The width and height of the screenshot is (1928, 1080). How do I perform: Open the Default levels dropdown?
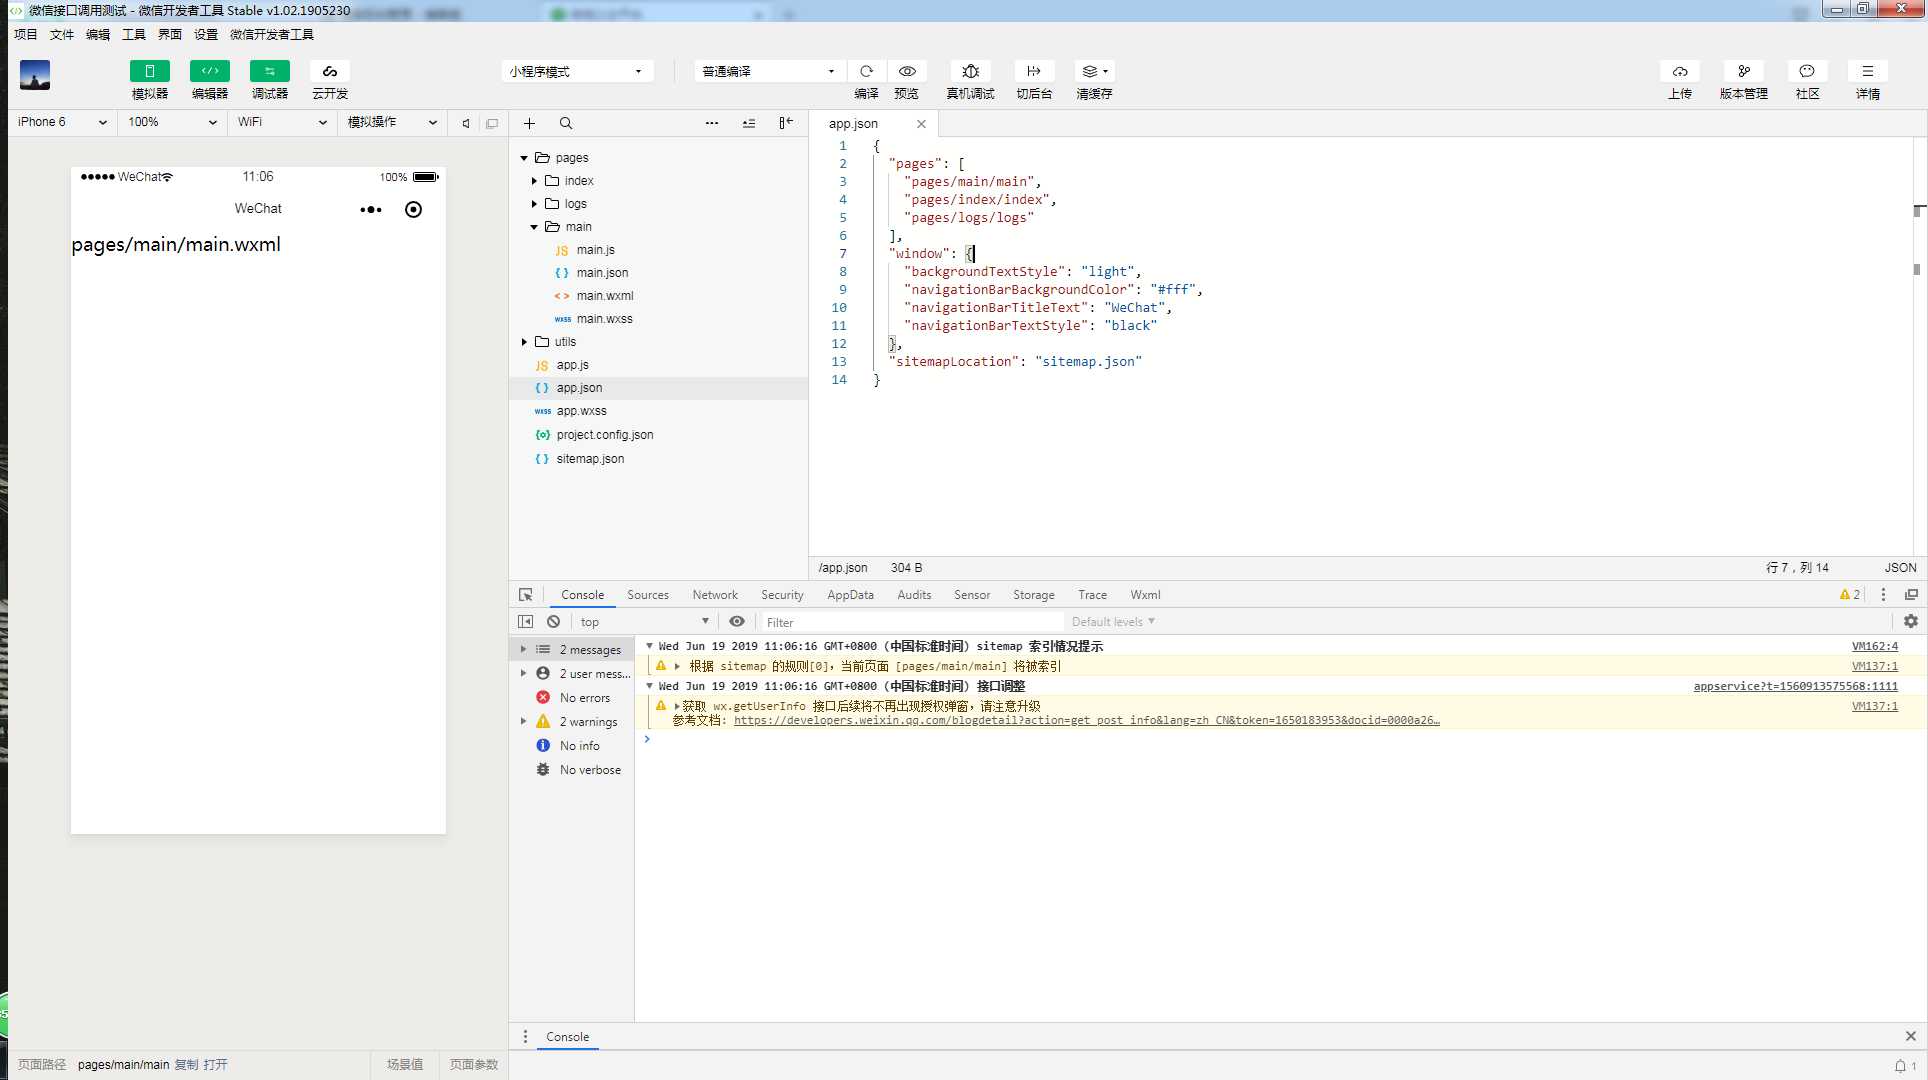(x=1113, y=622)
